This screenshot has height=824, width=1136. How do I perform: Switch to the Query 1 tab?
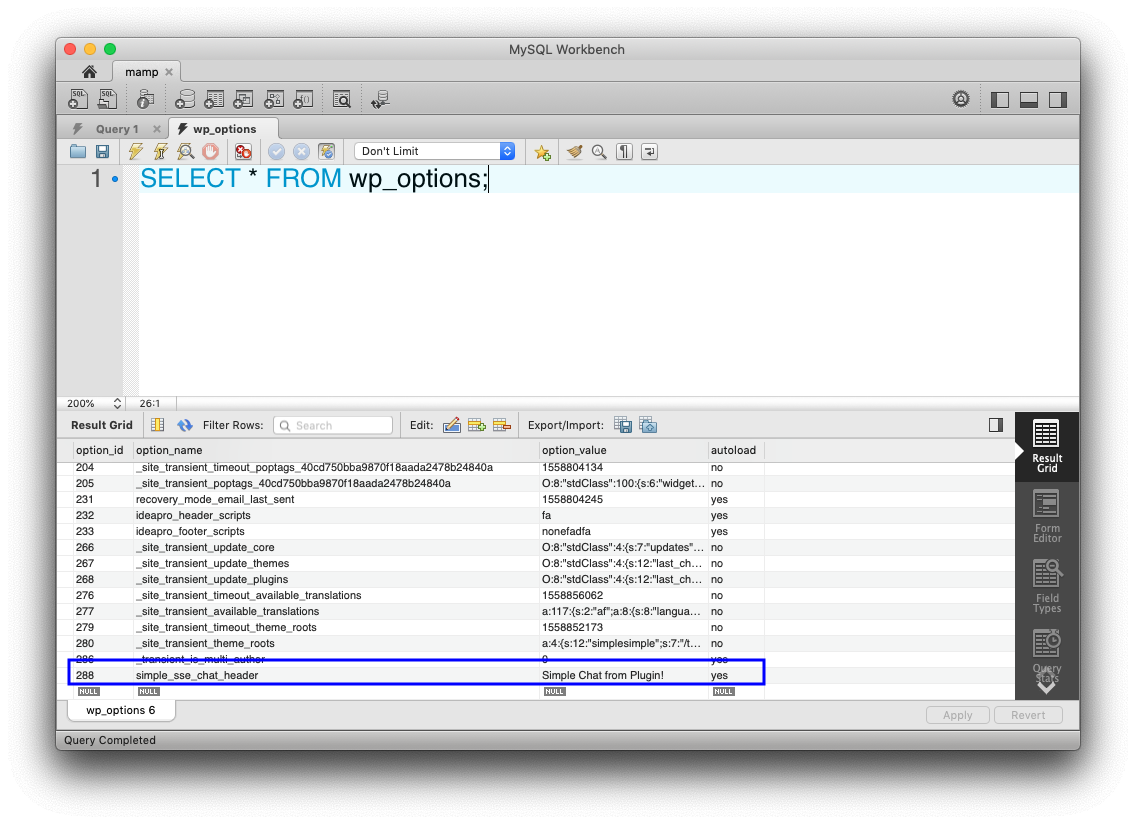116,129
